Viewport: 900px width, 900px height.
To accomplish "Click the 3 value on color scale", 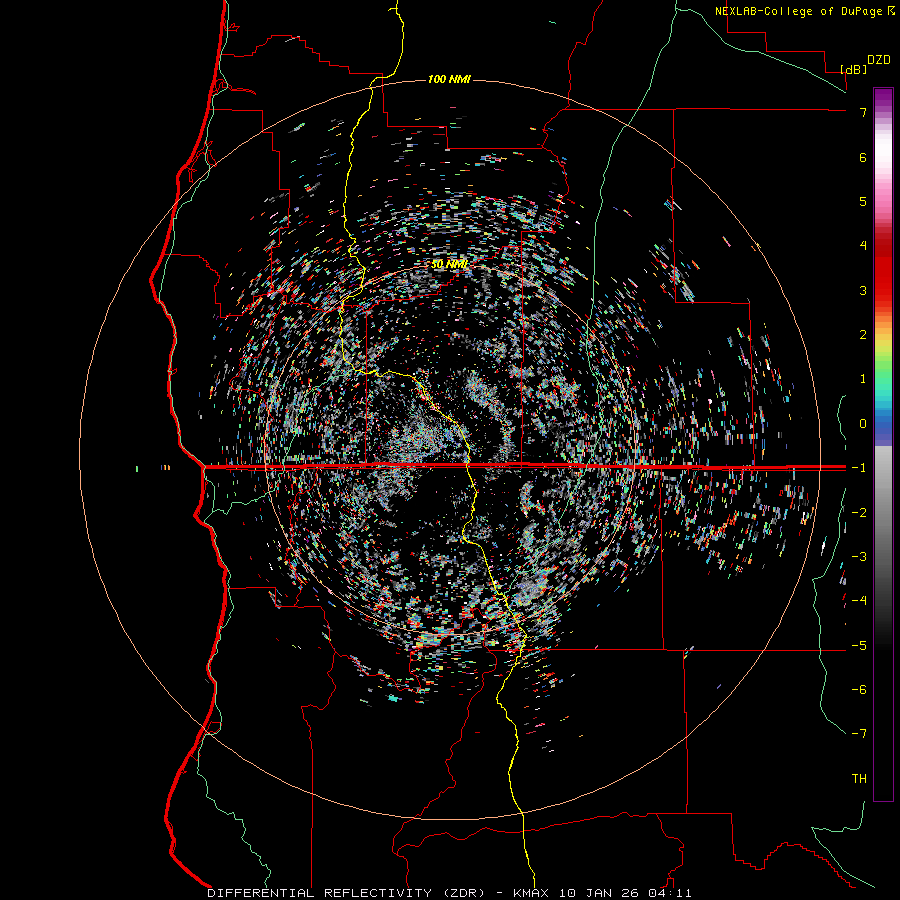I will (863, 290).
